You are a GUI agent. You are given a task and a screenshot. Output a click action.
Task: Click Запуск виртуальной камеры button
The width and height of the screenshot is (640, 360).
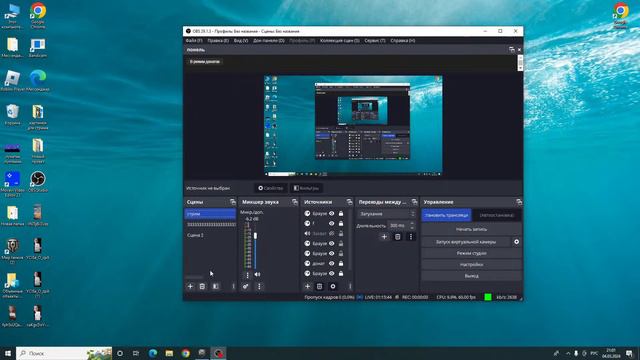tap(466, 242)
